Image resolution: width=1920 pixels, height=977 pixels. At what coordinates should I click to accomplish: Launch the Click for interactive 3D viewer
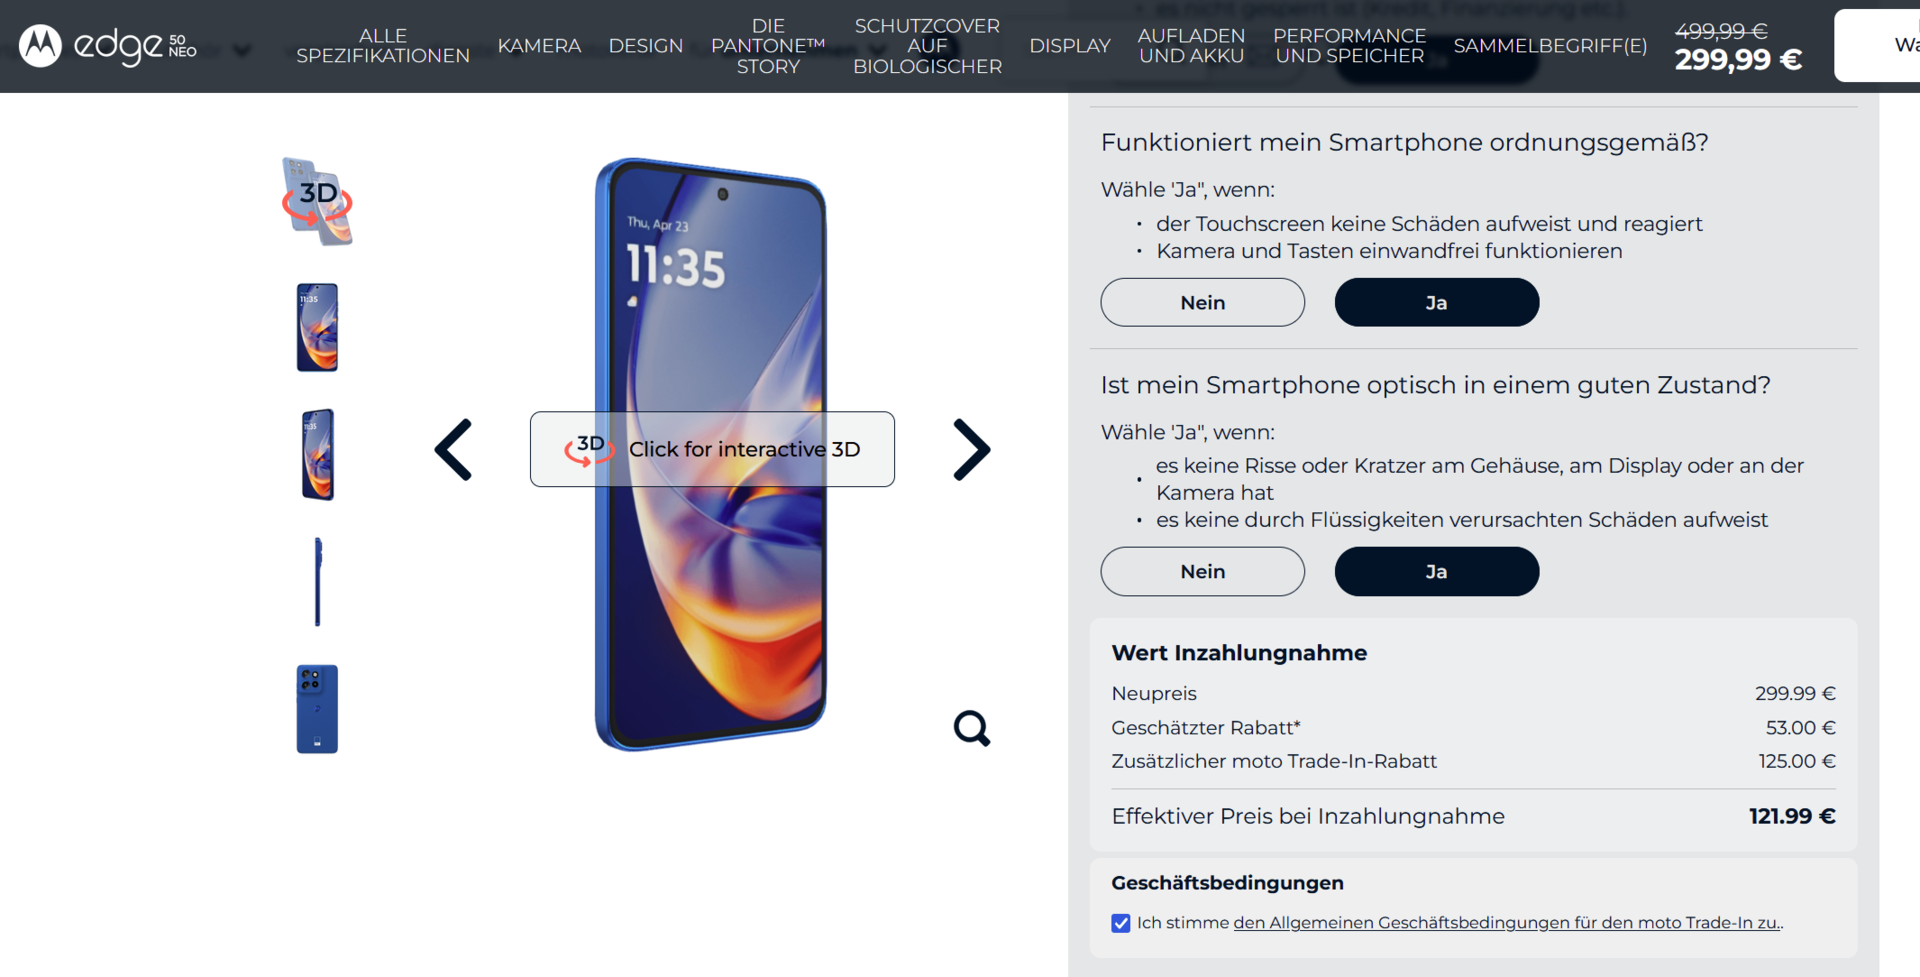click(712, 449)
